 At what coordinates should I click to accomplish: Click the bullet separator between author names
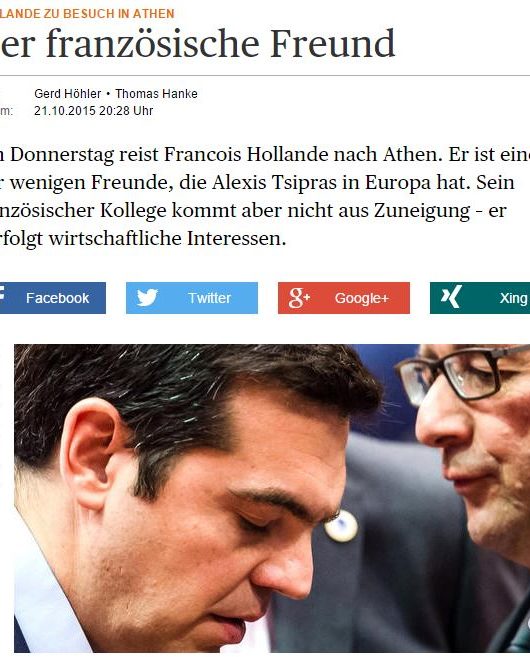point(108,94)
